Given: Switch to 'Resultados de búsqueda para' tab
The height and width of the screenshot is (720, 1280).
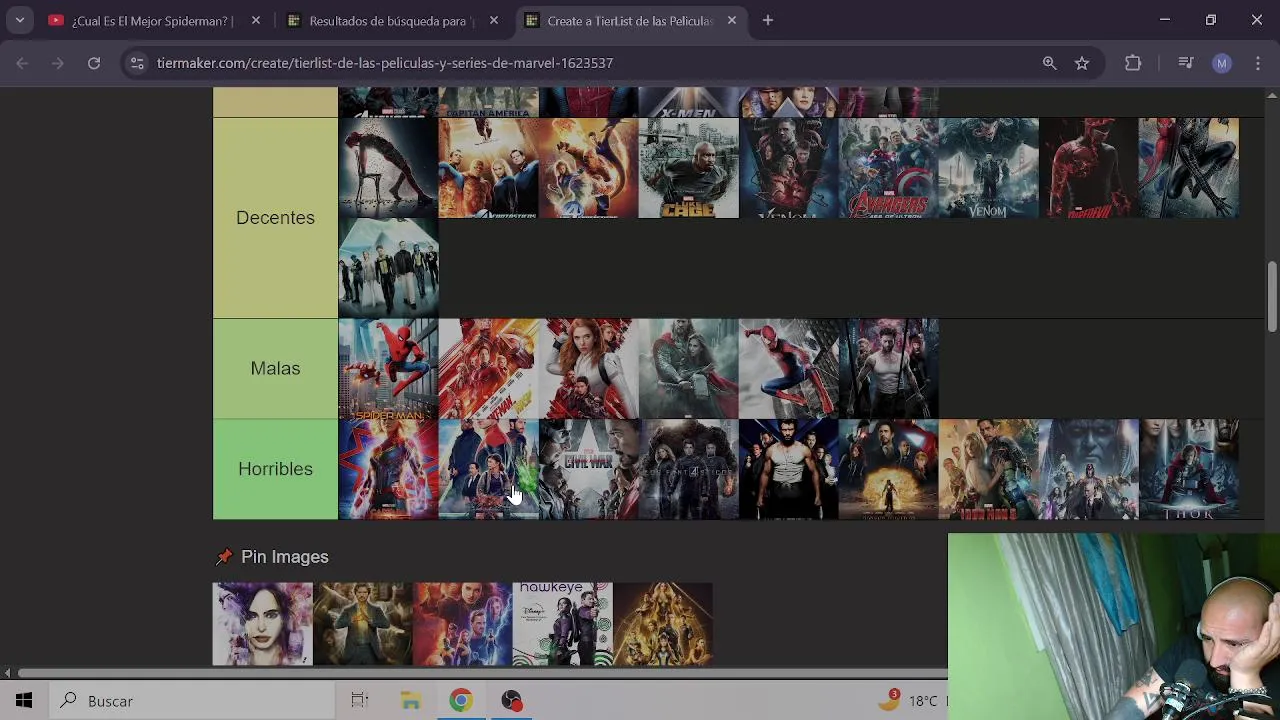Looking at the screenshot, I should pos(391,20).
